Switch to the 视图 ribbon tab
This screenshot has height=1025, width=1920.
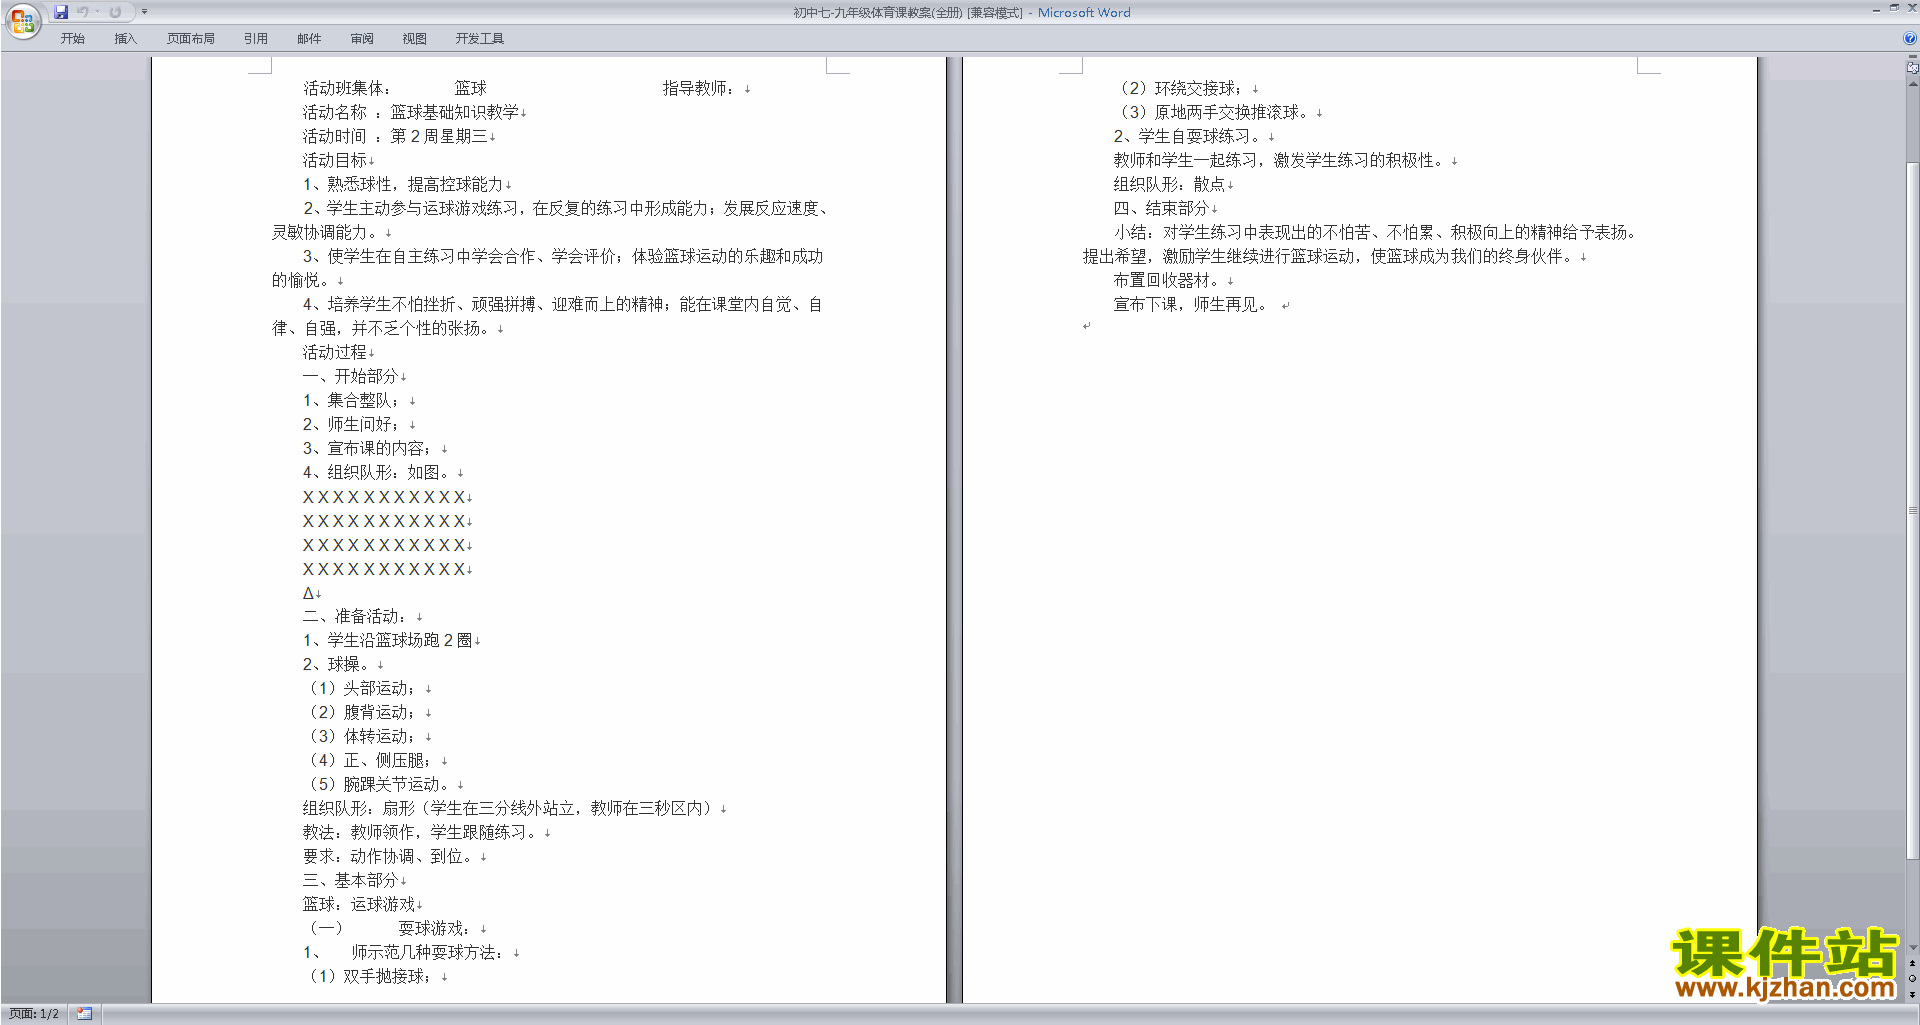[x=414, y=39]
